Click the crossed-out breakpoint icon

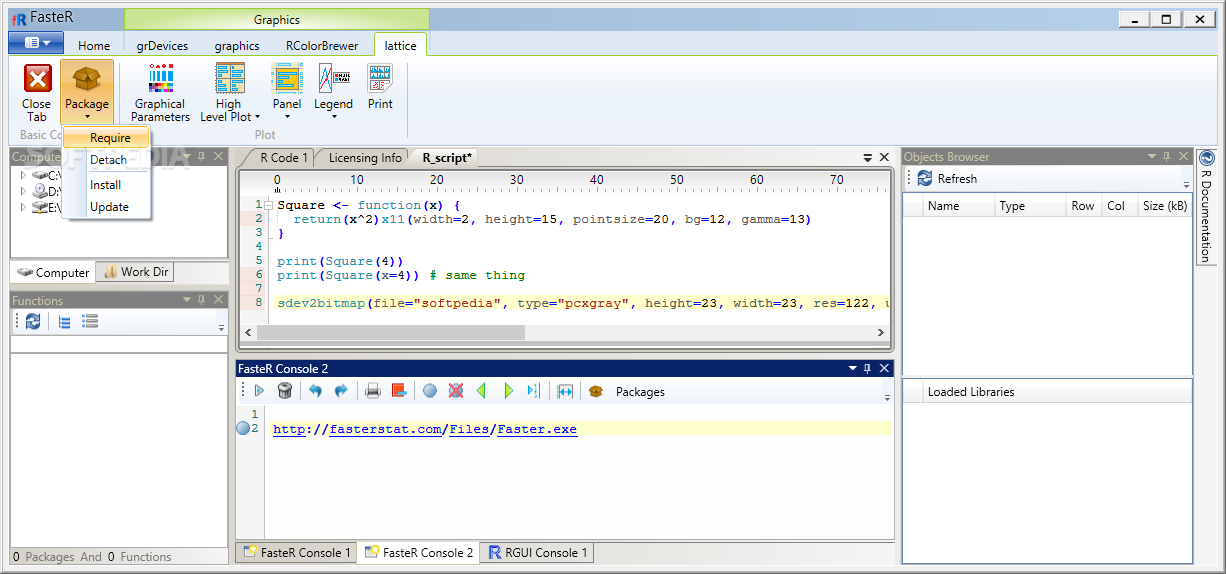point(456,391)
